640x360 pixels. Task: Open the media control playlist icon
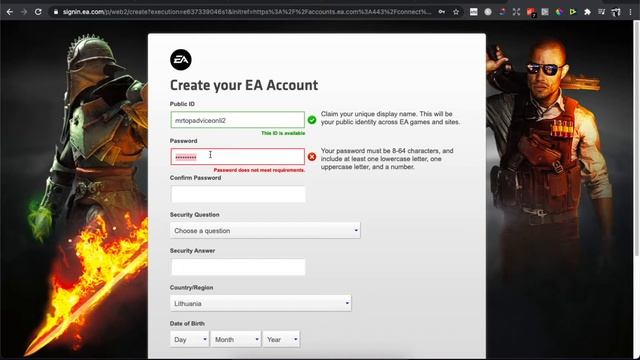click(x=602, y=12)
